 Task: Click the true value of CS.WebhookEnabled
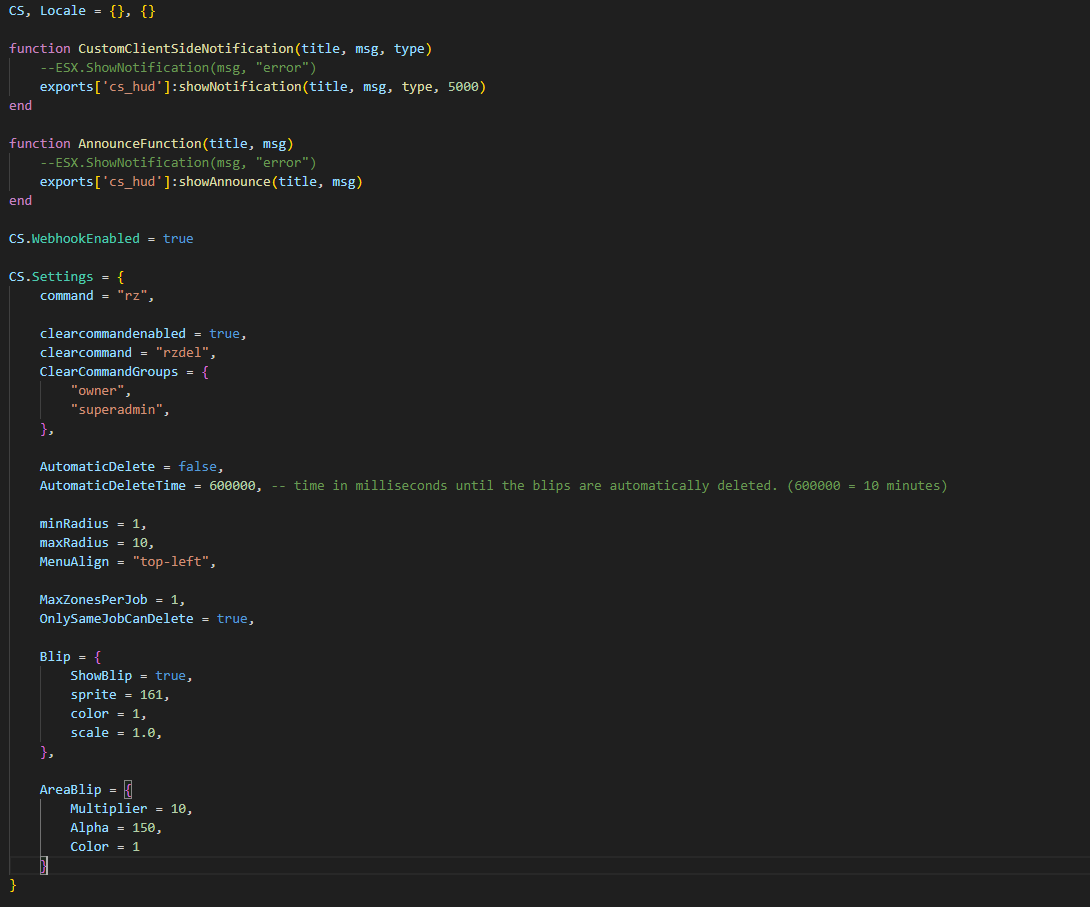coord(178,238)
